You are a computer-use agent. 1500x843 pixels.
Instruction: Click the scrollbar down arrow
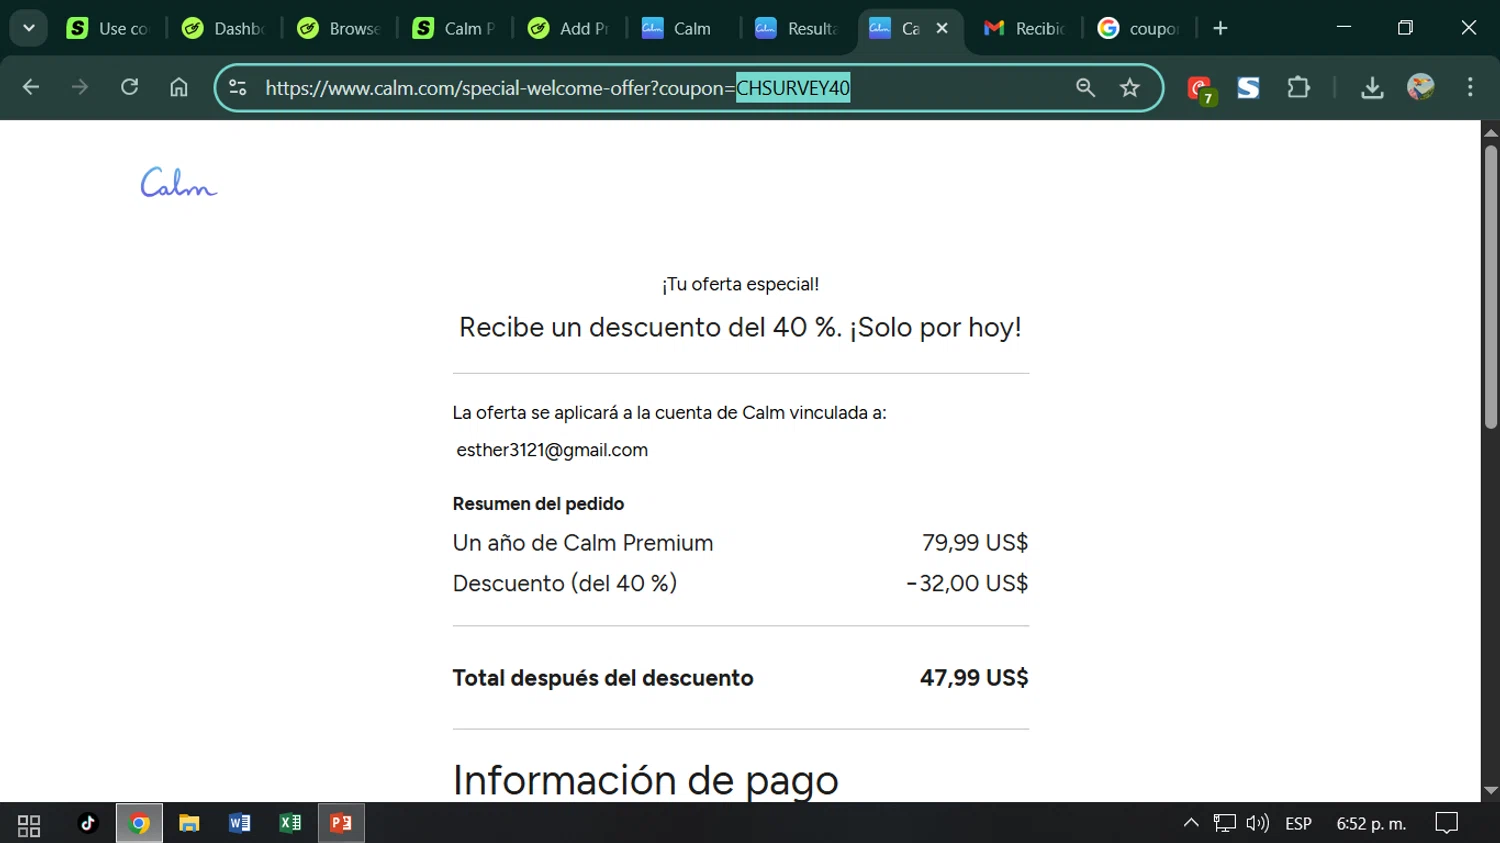[x=1491, y=791]
